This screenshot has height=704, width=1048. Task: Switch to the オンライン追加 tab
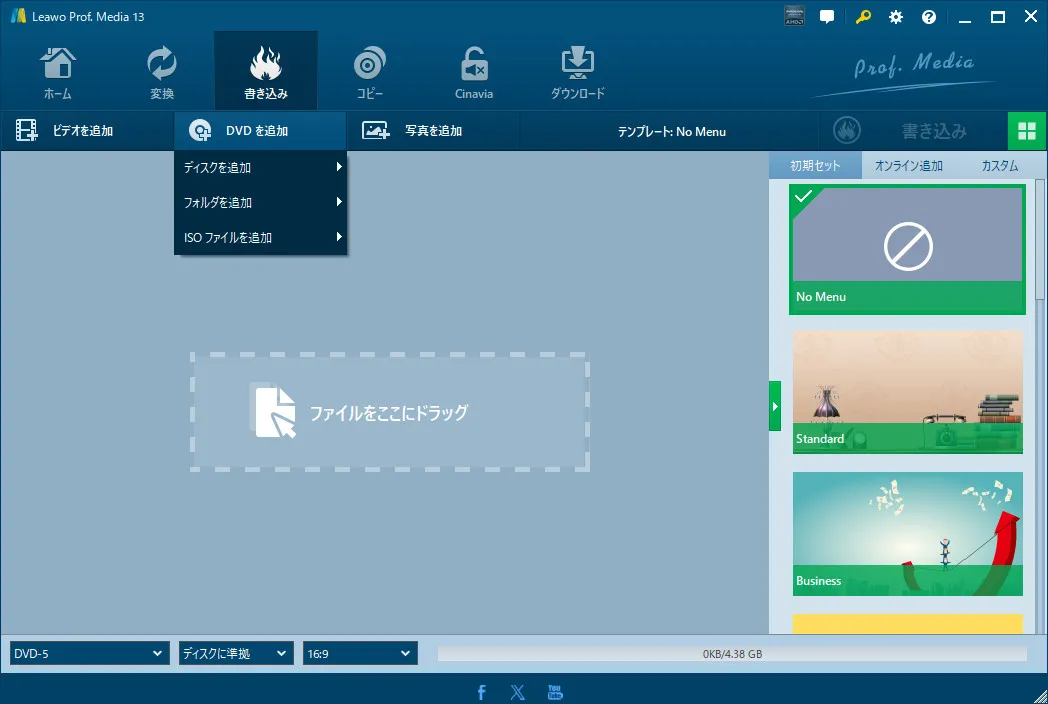pyautogui.click(x=908, y=165)
